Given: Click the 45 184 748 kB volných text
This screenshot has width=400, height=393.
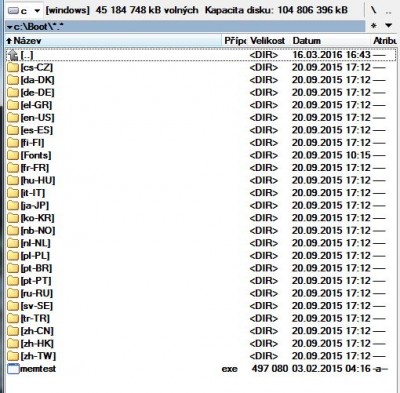Looking at the screenshot, I should tap(147, 10).
